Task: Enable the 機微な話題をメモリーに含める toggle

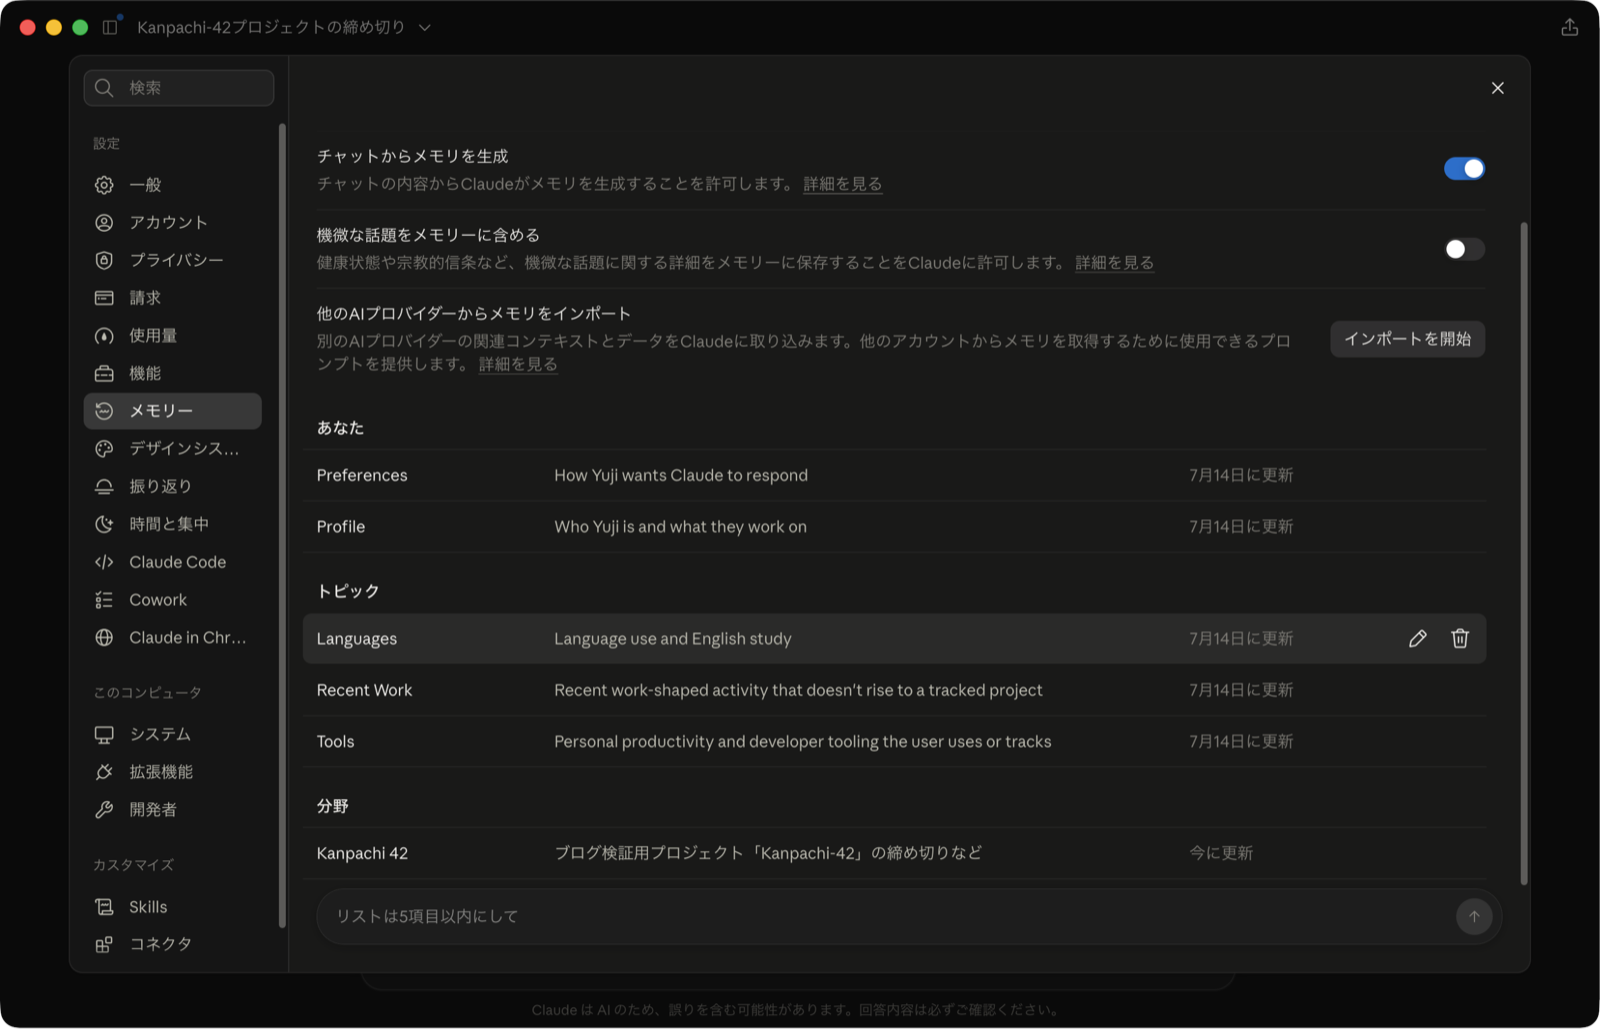Action: (x=1464, y=249)
